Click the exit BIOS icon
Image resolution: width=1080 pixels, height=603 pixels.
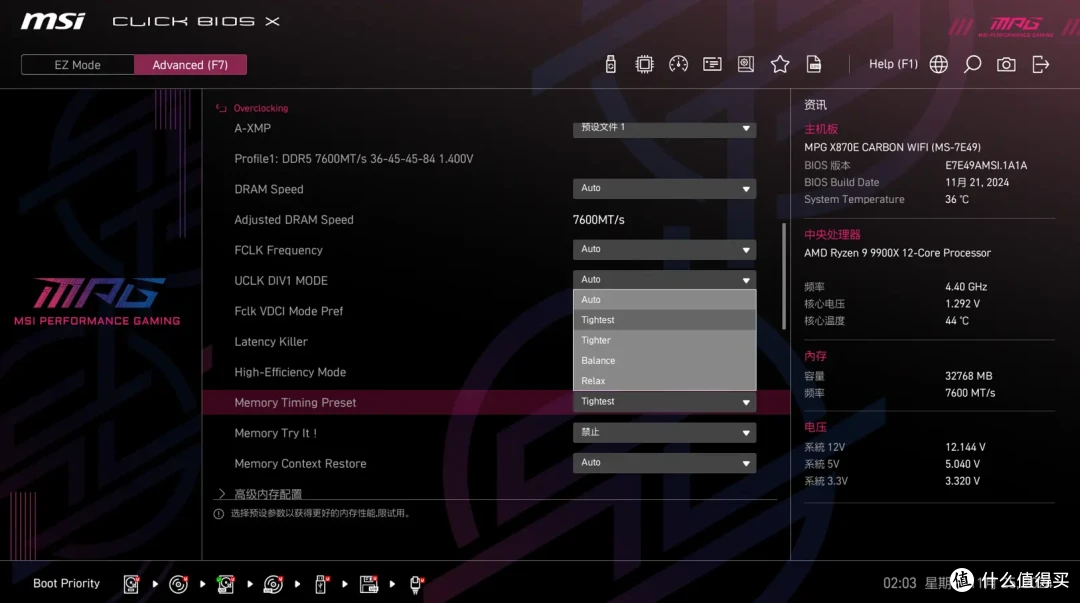pos(1041,64)
